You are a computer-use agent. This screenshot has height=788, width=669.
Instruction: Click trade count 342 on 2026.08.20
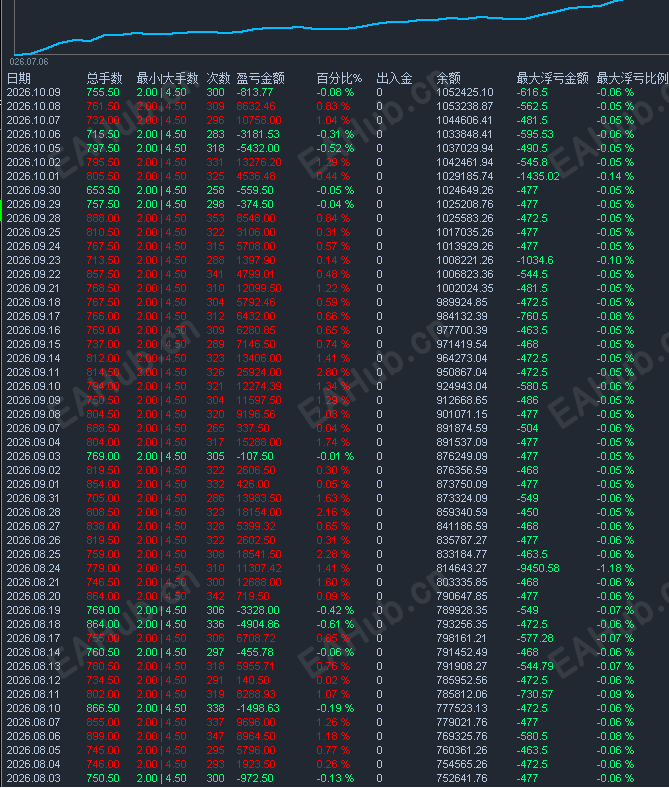[216, 597]
